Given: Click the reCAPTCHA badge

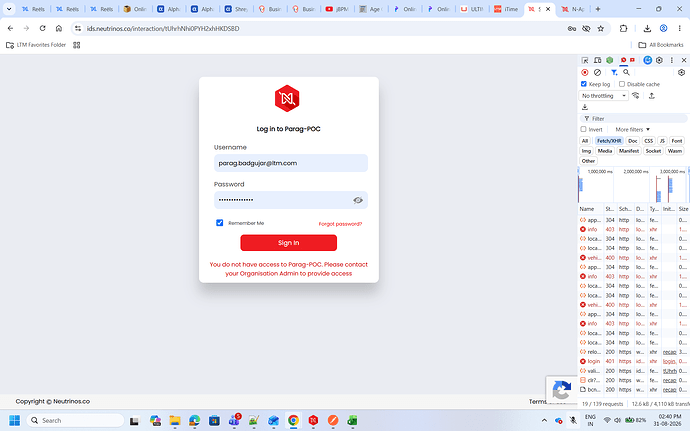Looking at the screenshot, I should click(x=562, y=389).
